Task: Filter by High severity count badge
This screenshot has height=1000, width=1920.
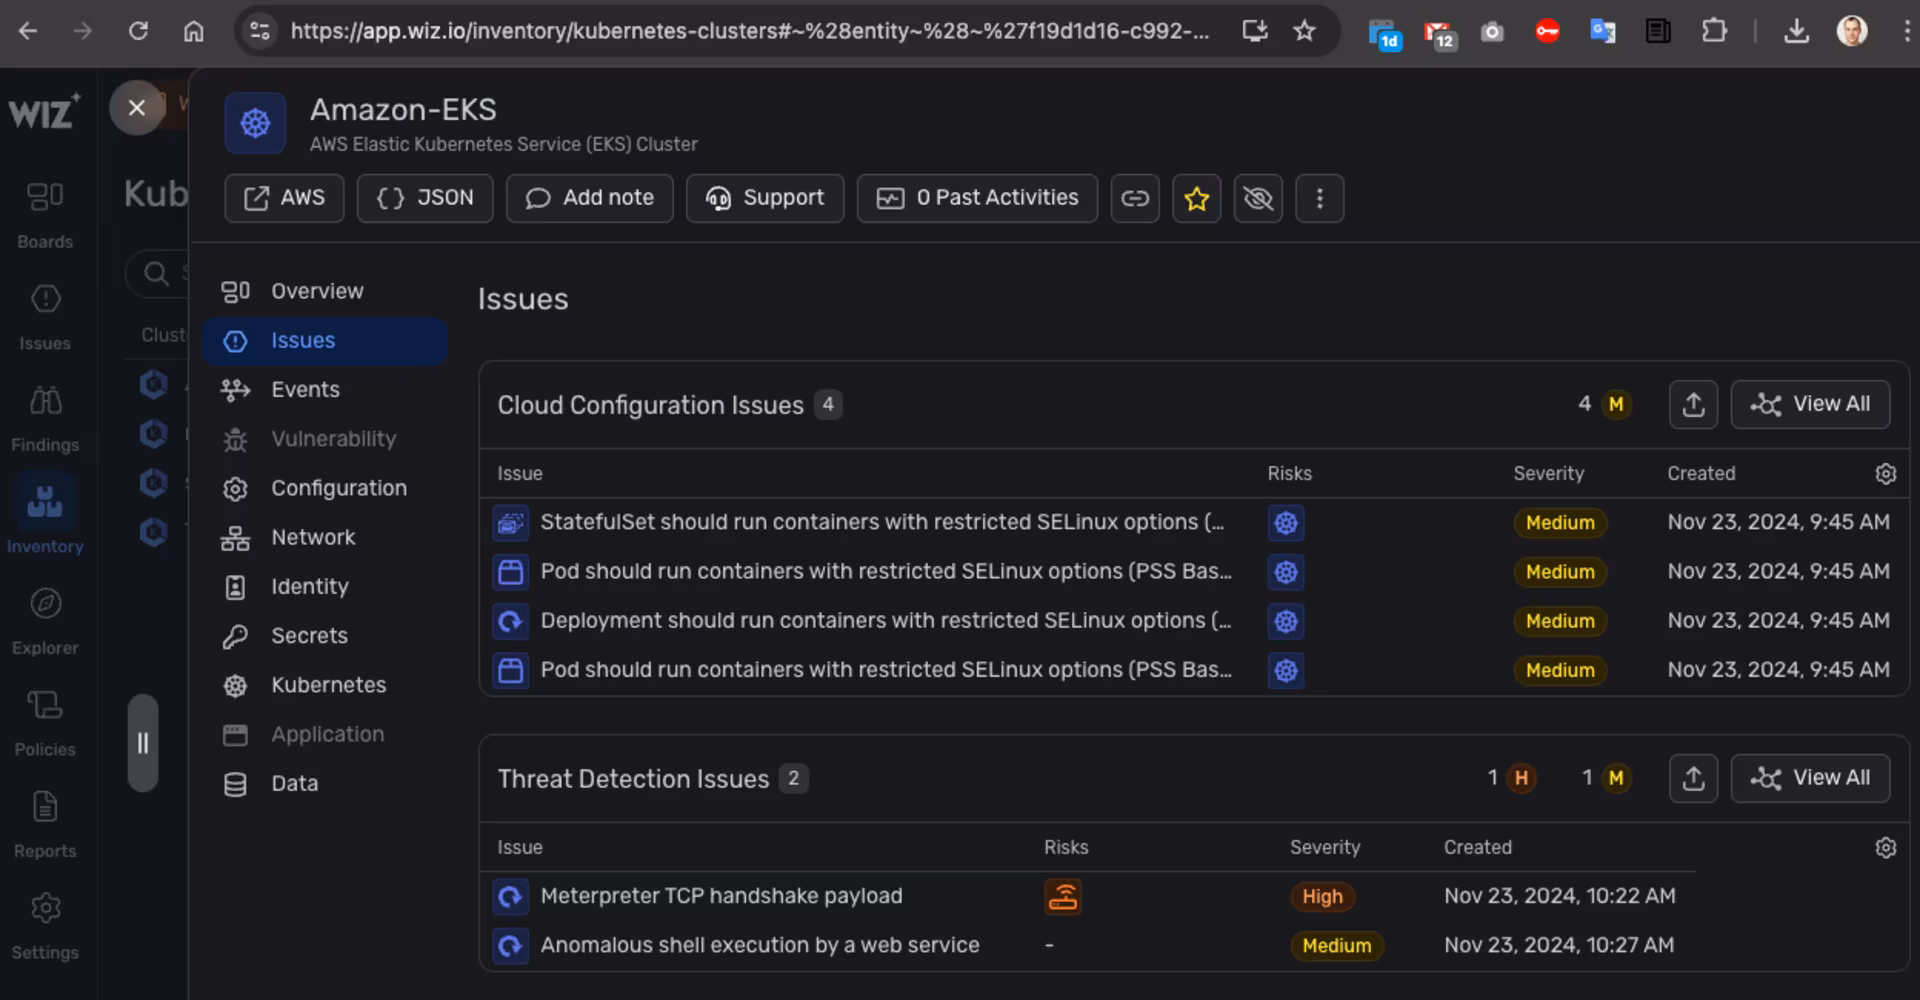Action: point(1520,778)
